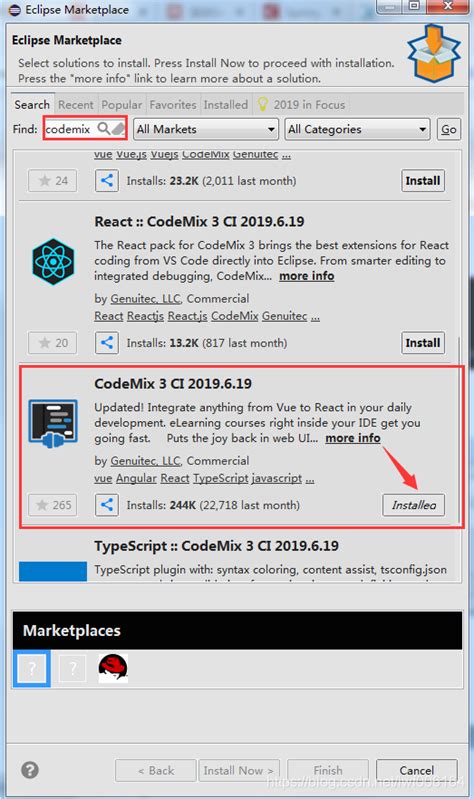474x799 pixels.
Task: Toggle the 24 star favorite button
Action: coord(53,180)
